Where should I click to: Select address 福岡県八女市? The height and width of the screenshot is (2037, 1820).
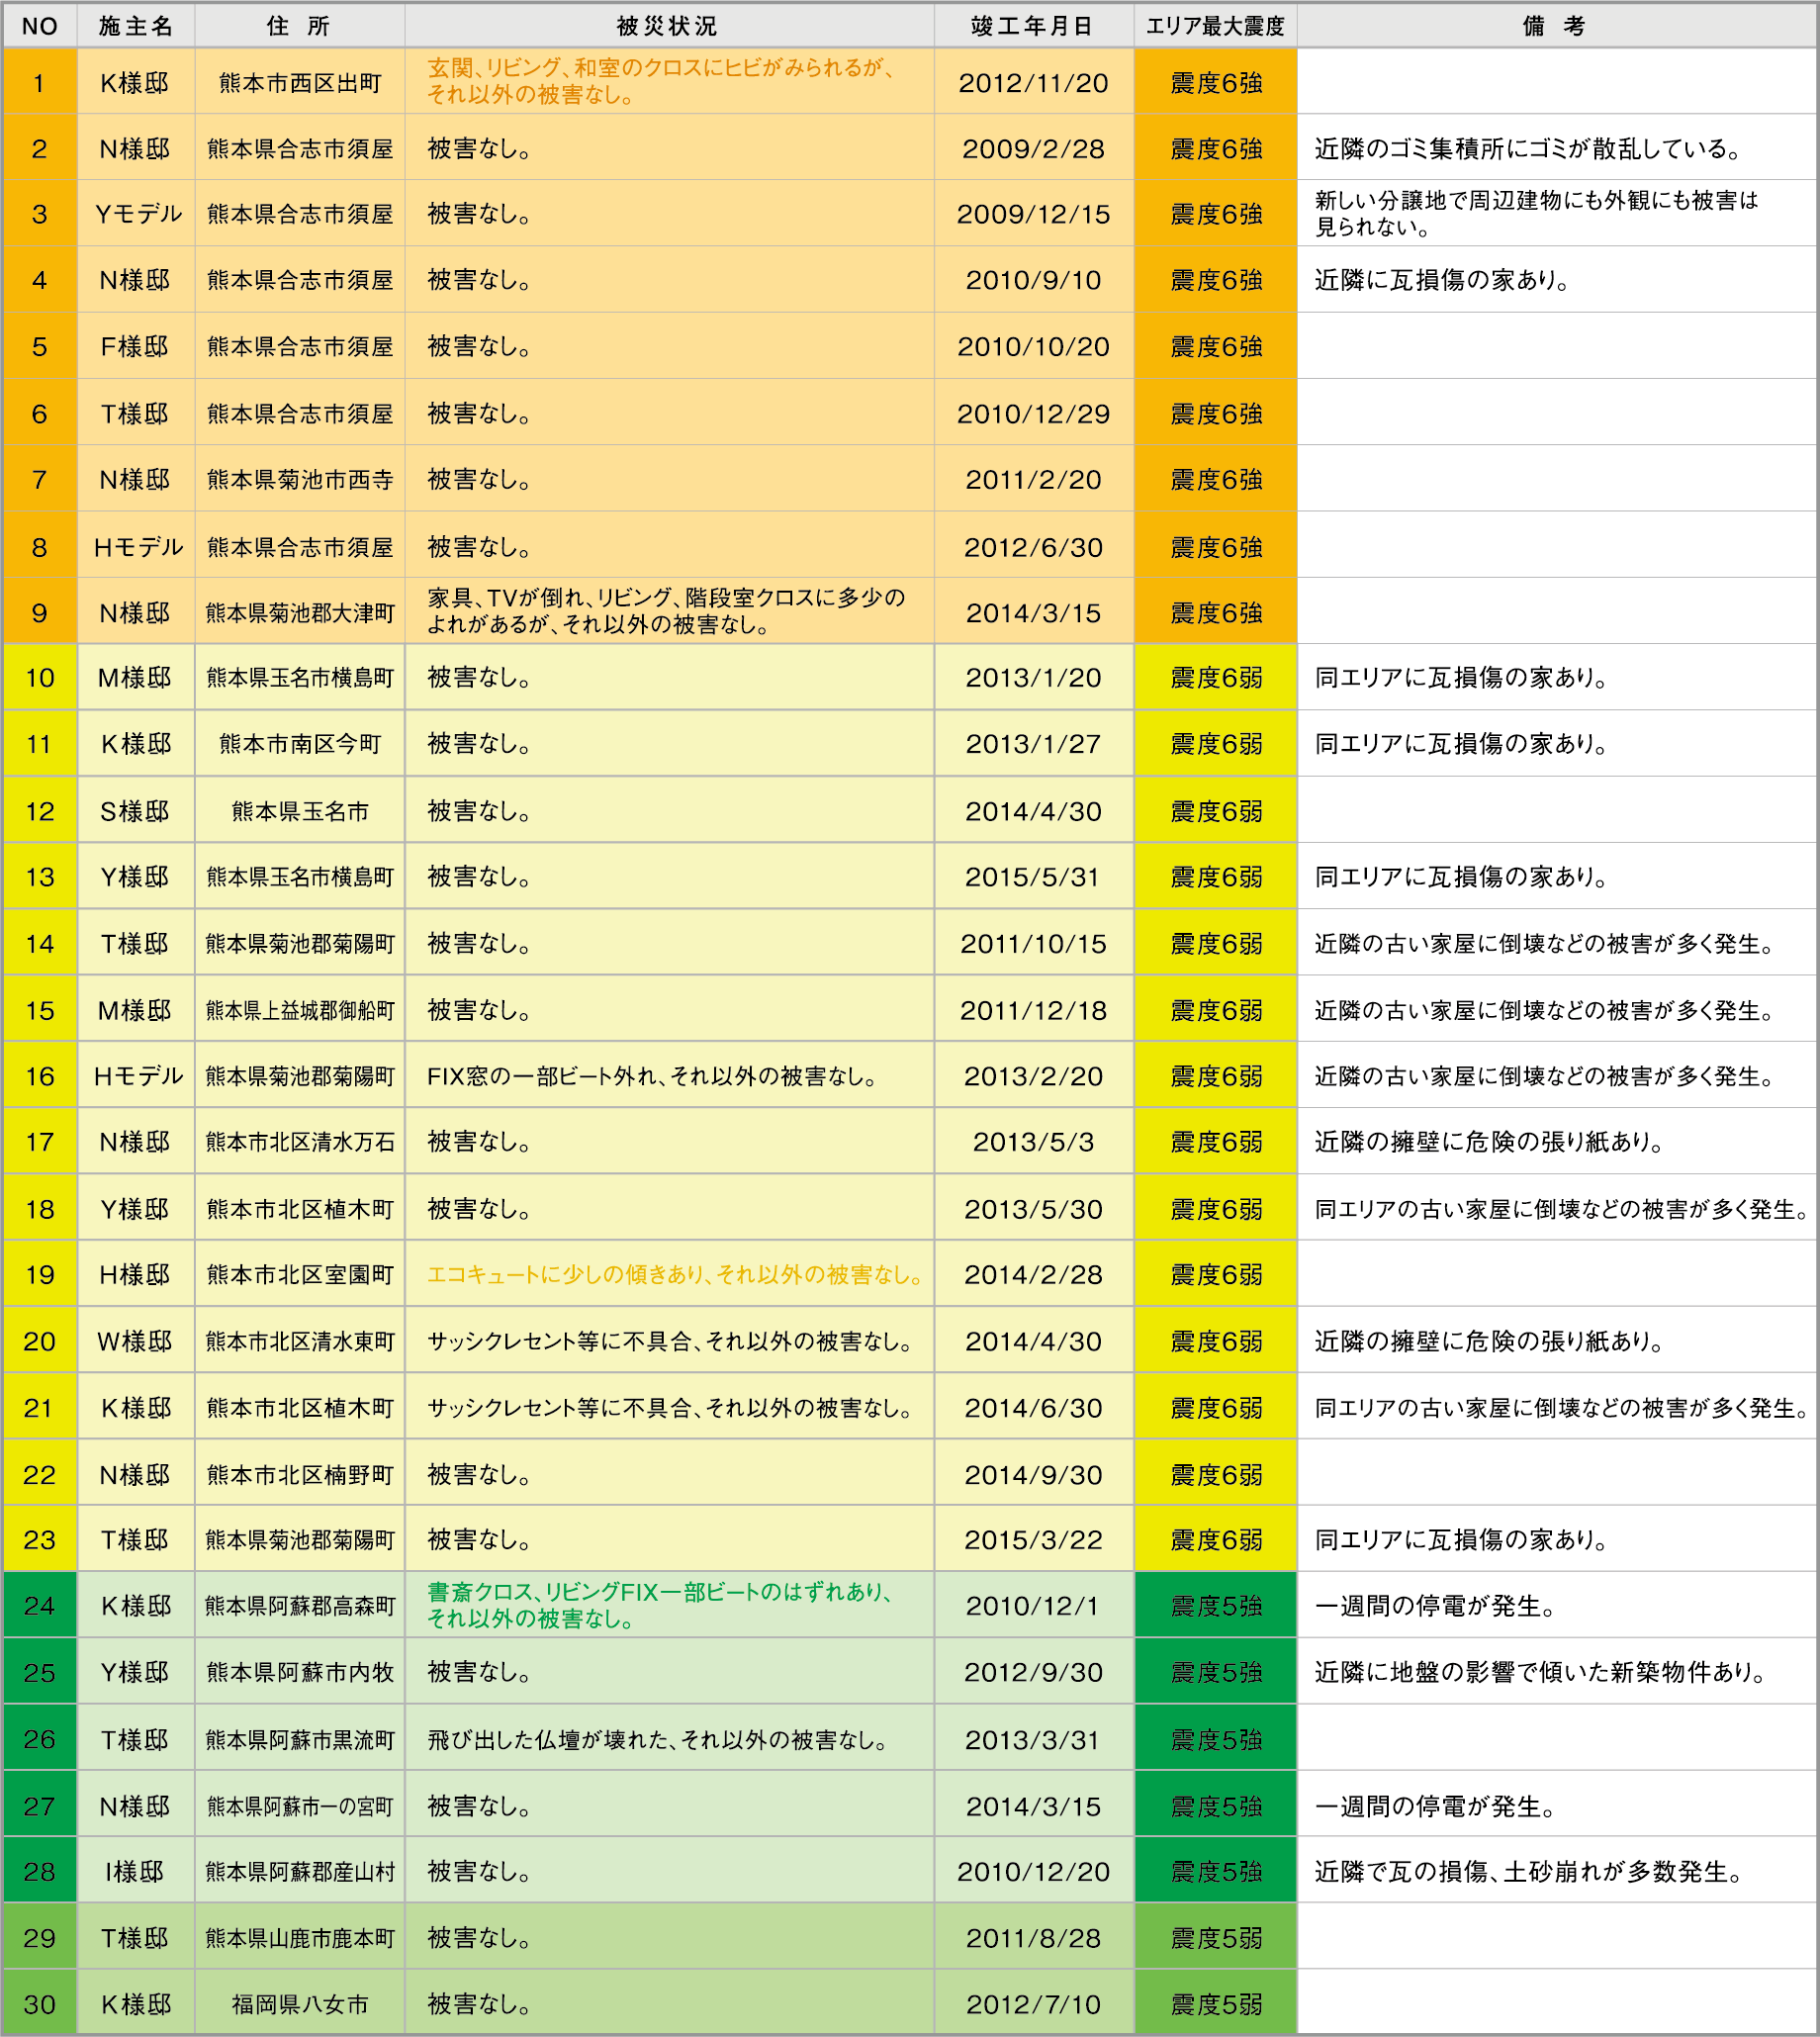pyautogui.click(x=300, y=2004)
